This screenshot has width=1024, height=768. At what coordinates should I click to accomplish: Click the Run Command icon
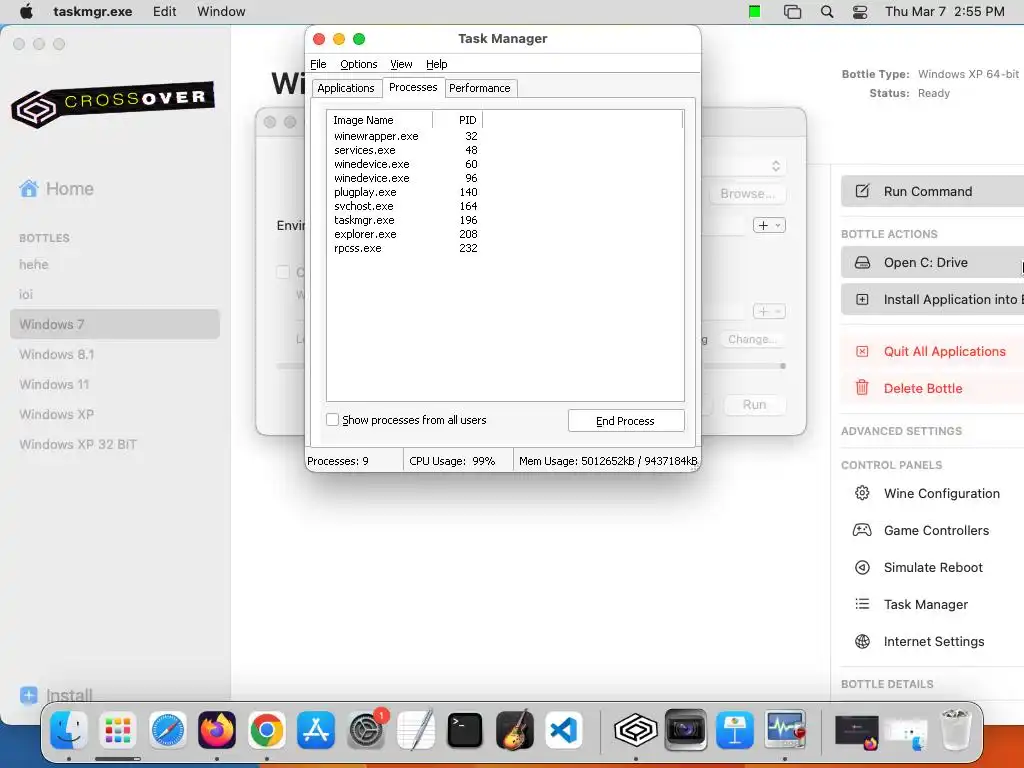862,191
